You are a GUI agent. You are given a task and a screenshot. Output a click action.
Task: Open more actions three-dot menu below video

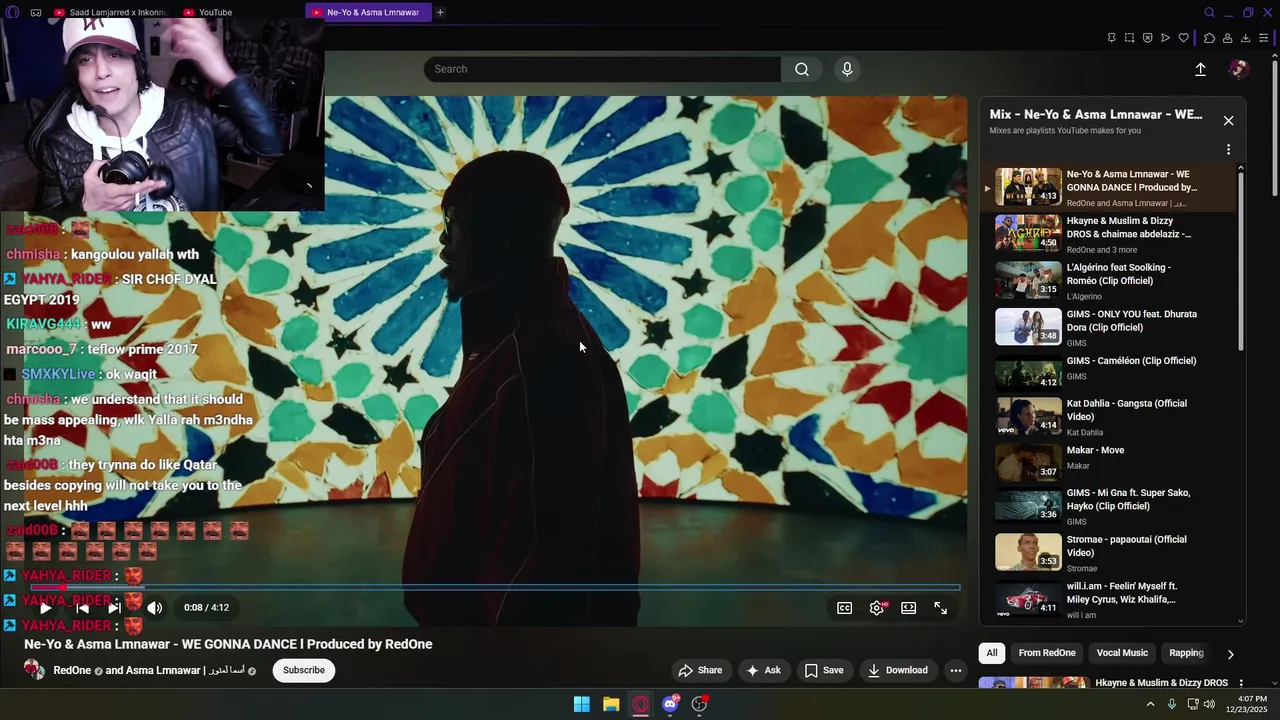(x=956, y=670)
